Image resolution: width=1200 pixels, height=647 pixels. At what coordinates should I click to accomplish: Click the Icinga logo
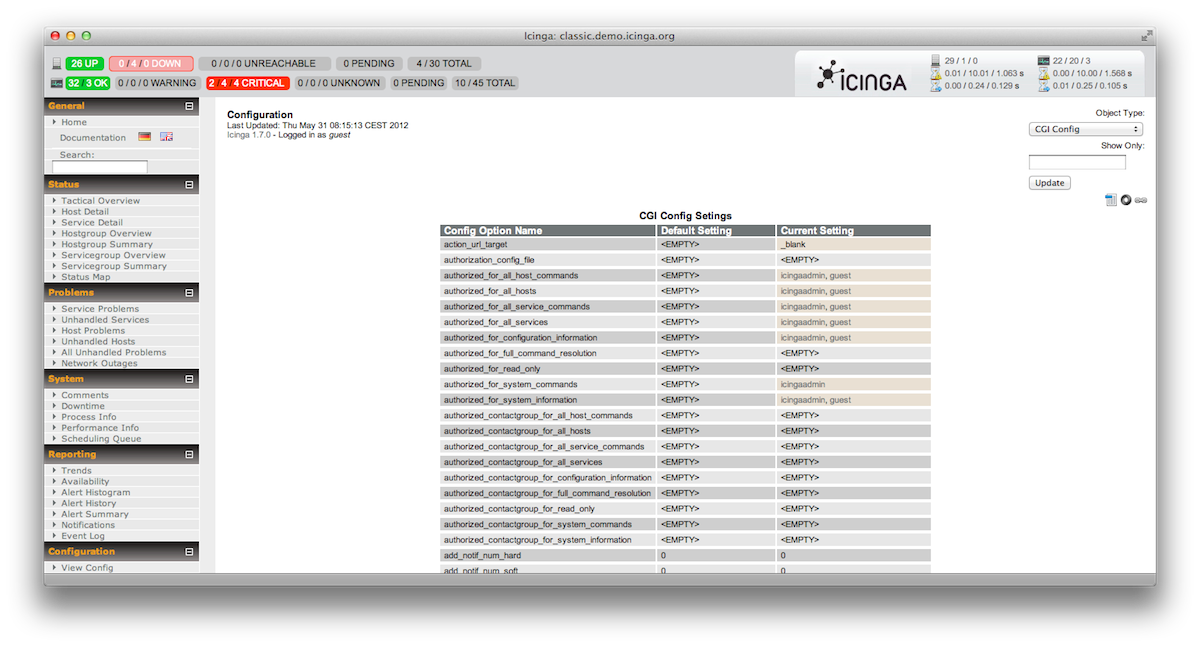(x=862, y=77)
